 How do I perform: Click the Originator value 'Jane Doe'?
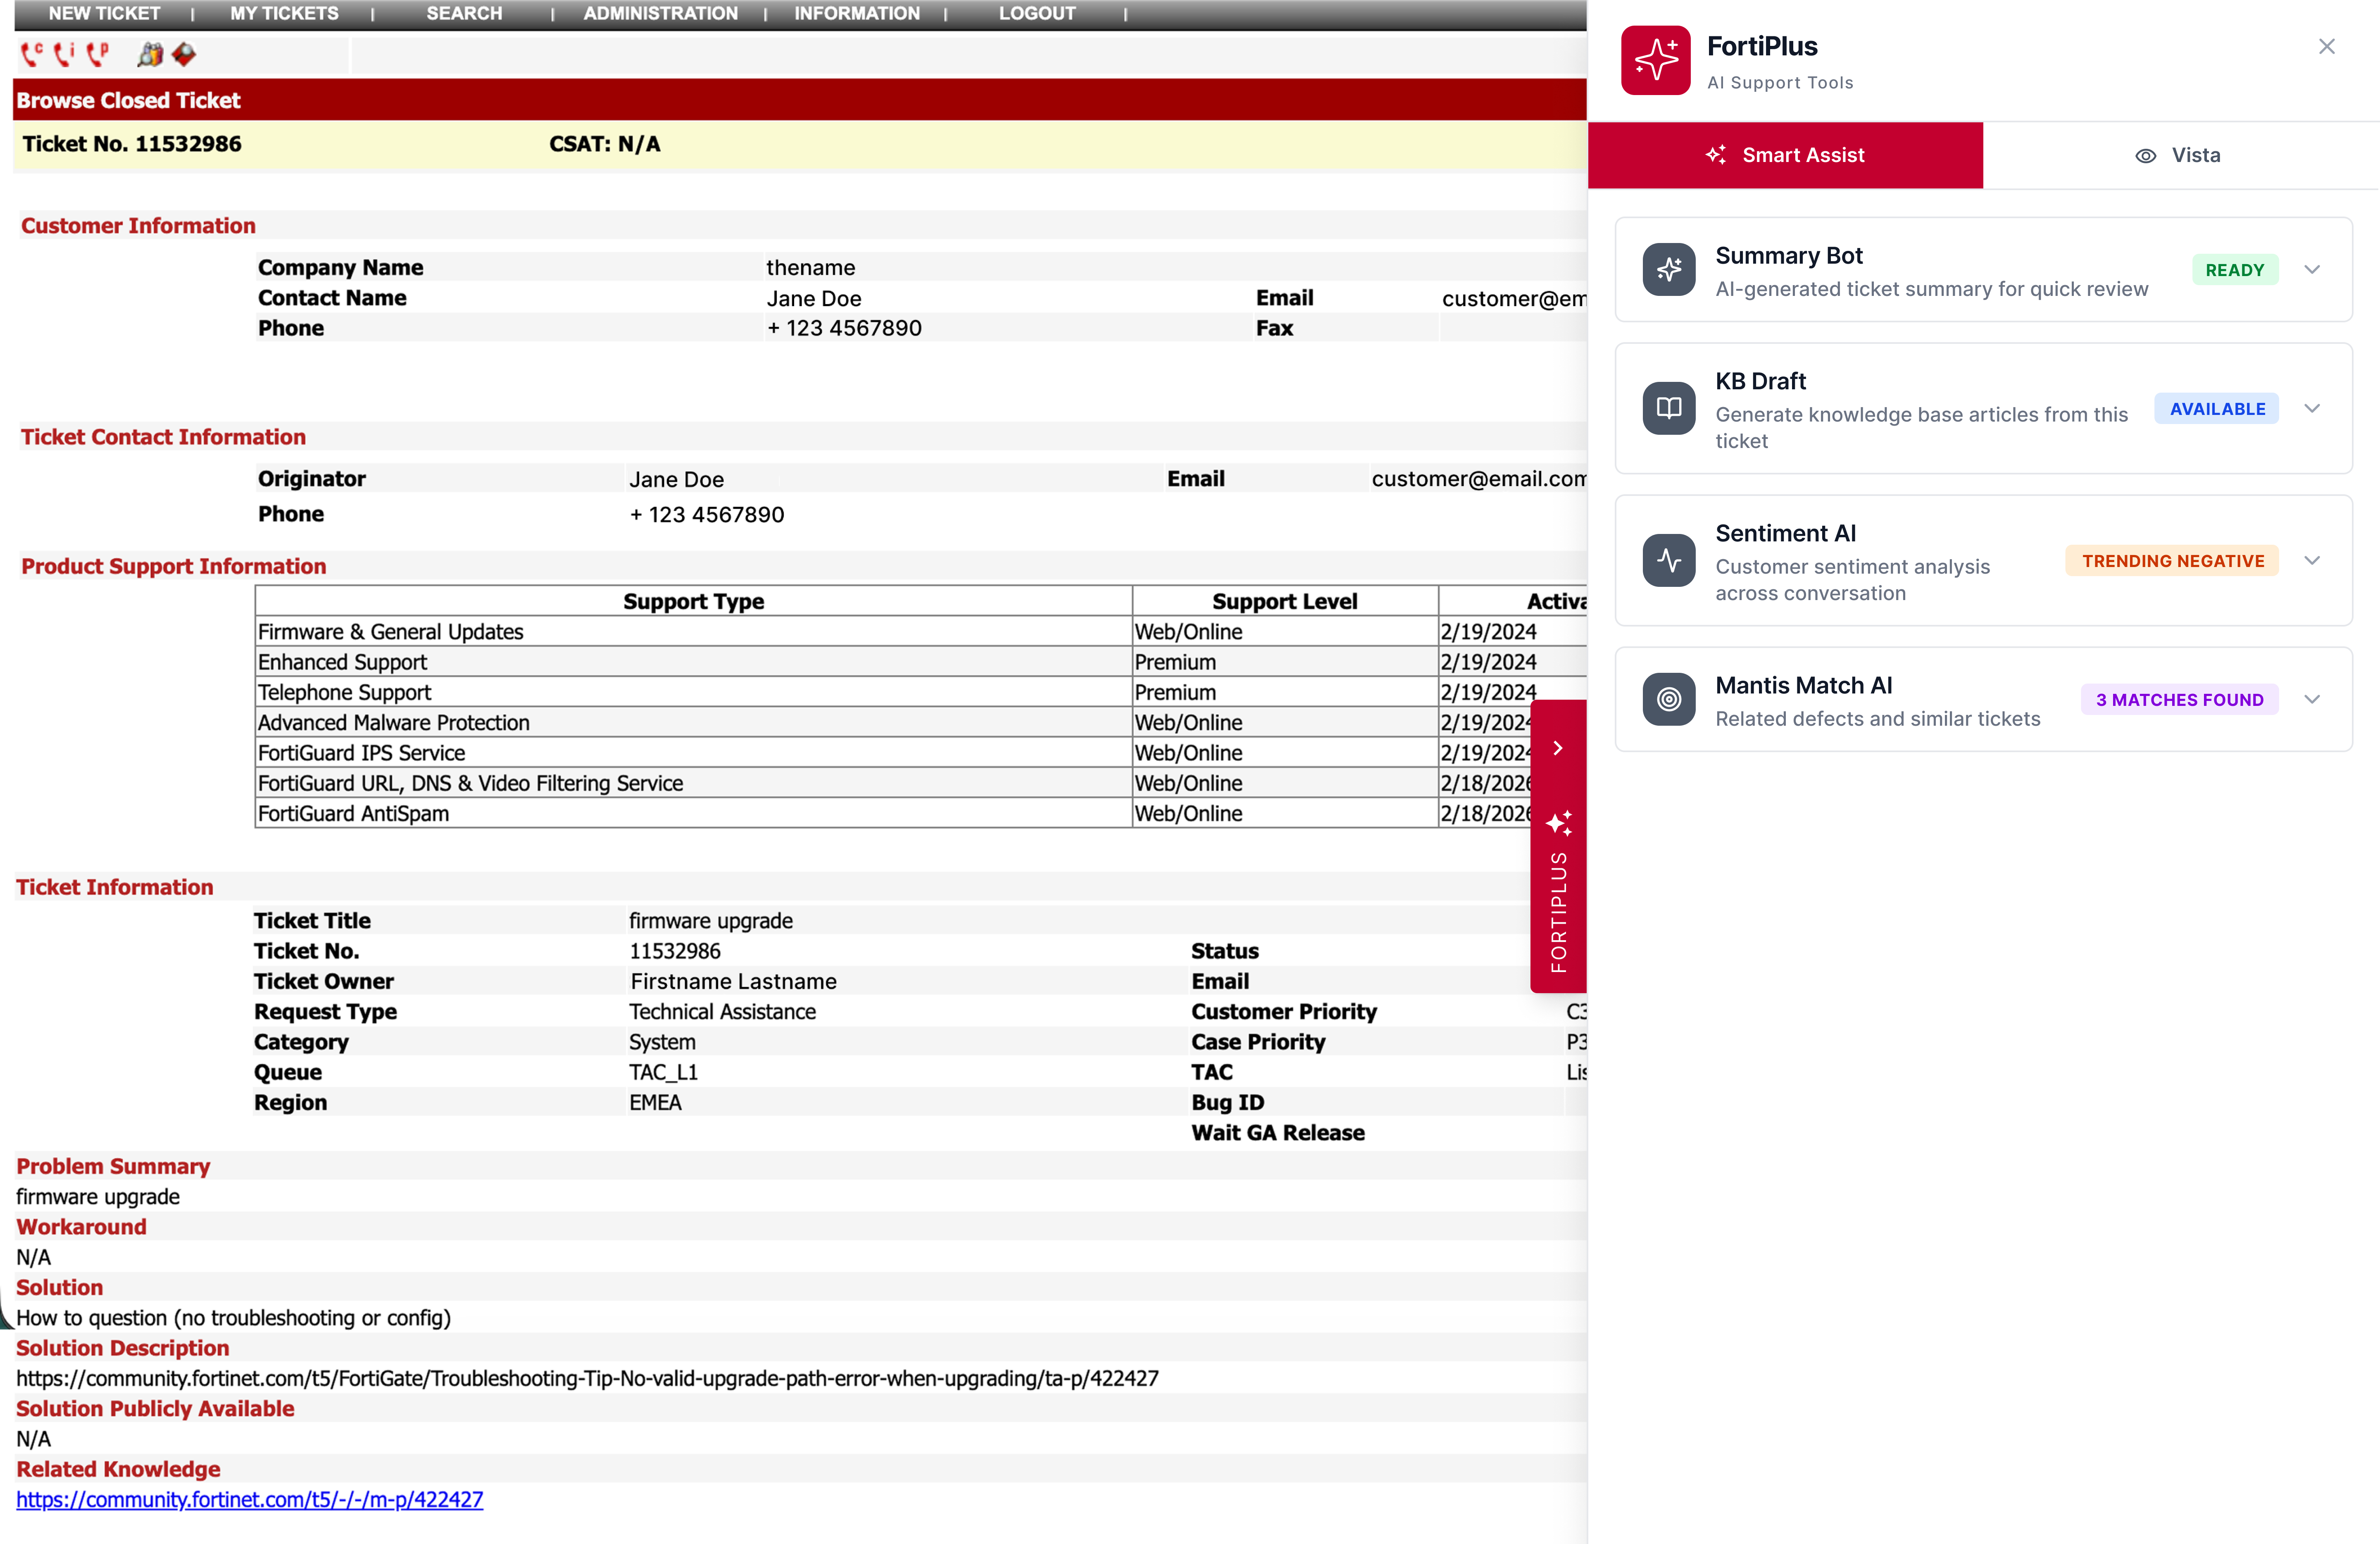click(x=676, y=479)
